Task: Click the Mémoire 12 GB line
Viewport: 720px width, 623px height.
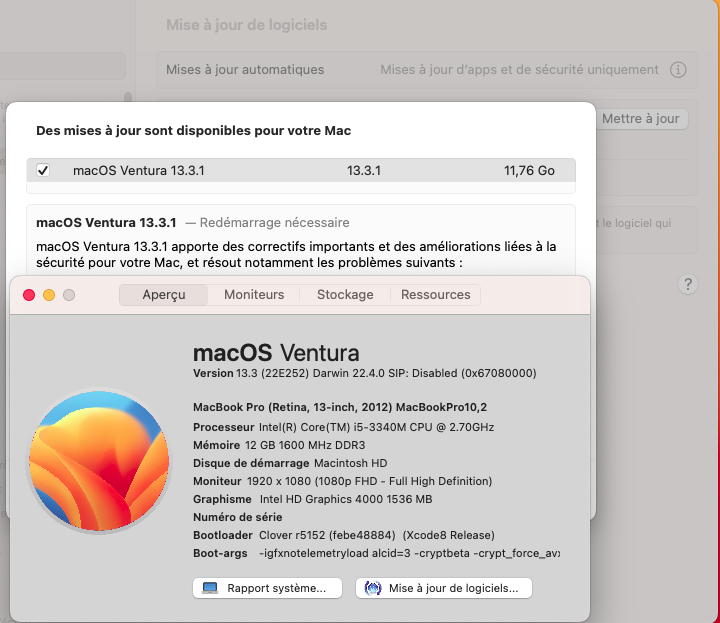Action: (279, 445)
